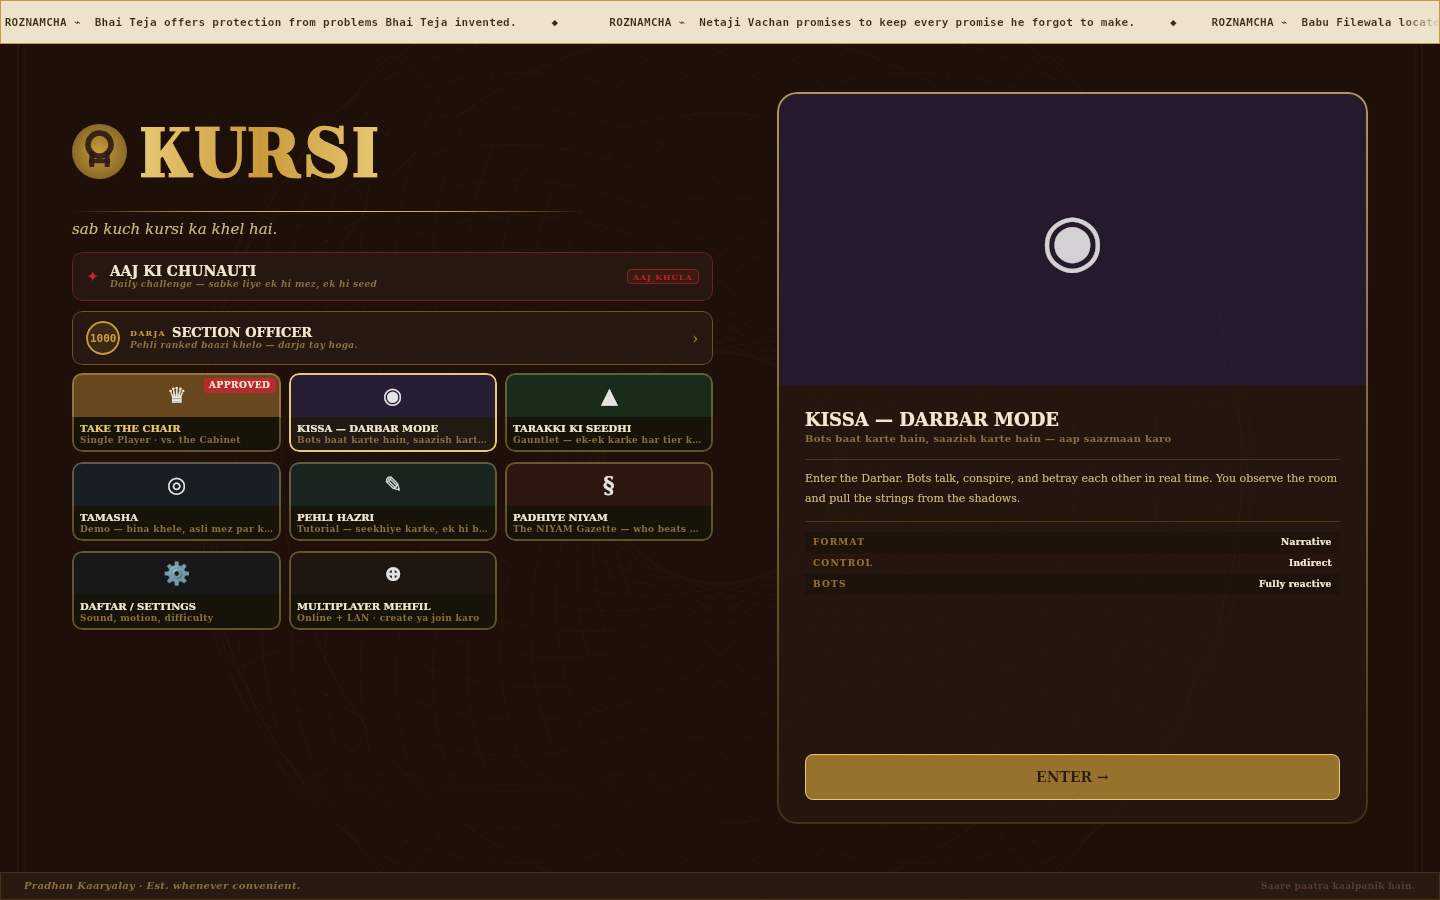The image size is (1440, 900).
Task: Click the gear icon on Daftar / Settings
Action: 177,574
